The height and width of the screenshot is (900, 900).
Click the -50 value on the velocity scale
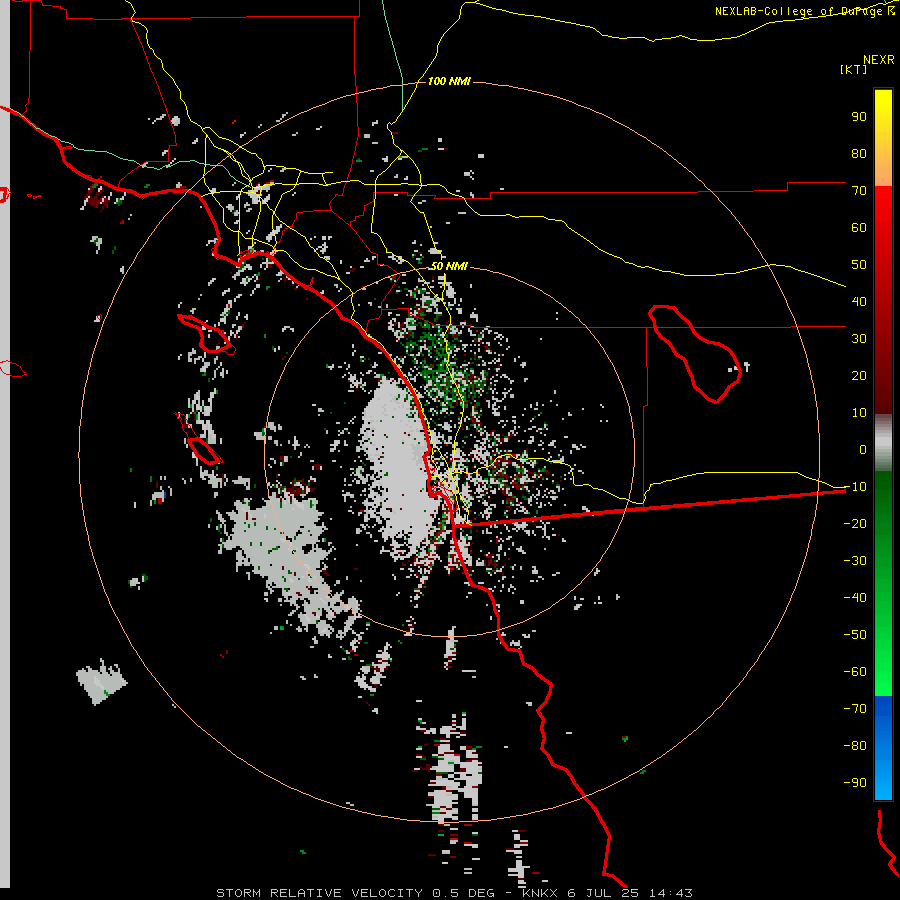point(855,635)
